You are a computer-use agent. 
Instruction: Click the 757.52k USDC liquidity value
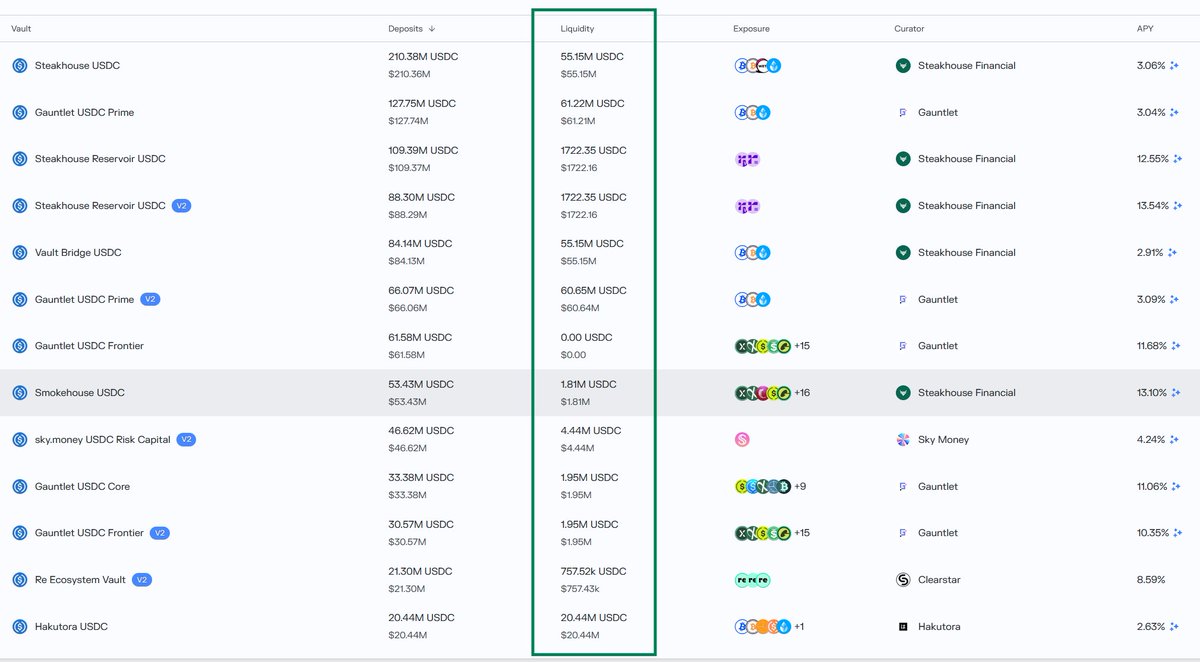(594, 572)
